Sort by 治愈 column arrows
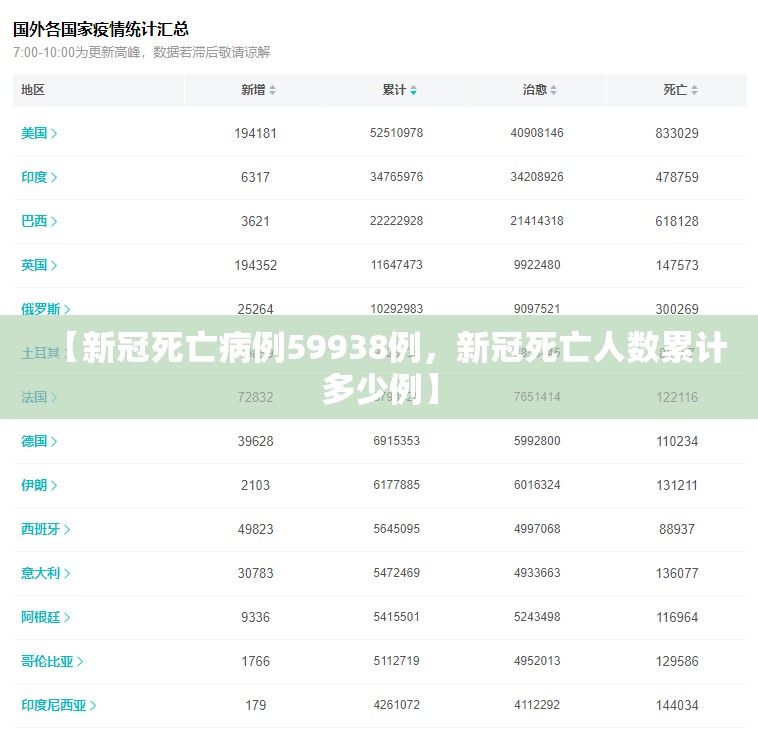The height and width of the screenshot is (735, 758). [554, 90]
